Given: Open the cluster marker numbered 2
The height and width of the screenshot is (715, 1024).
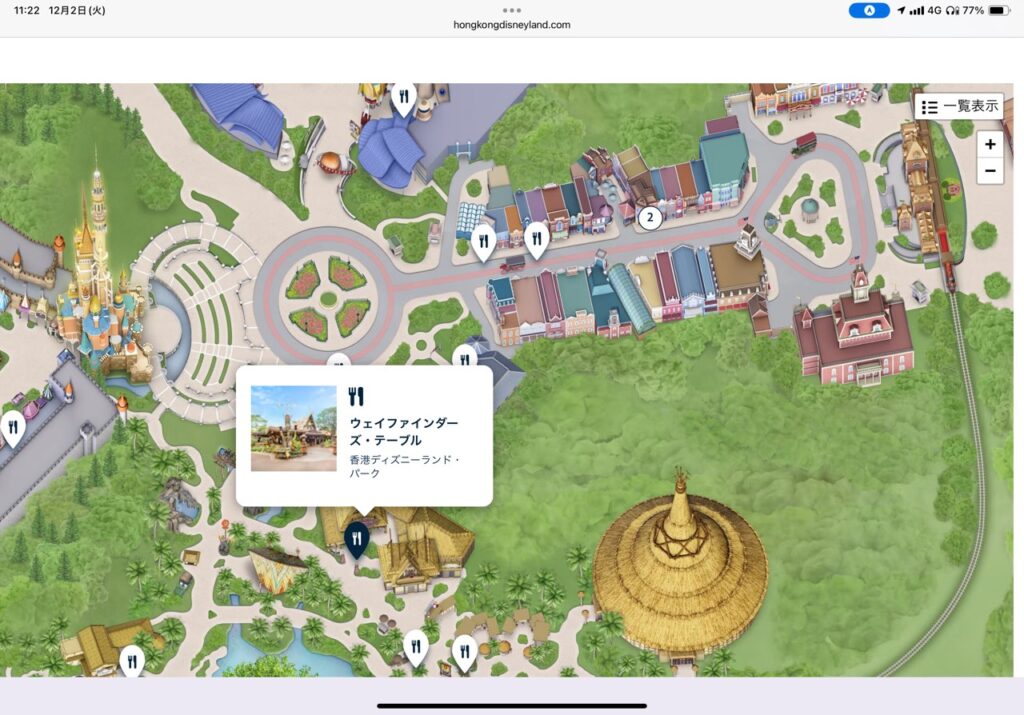Looking at the screenshot, I should pyautogui.click(x=650, y=216).
